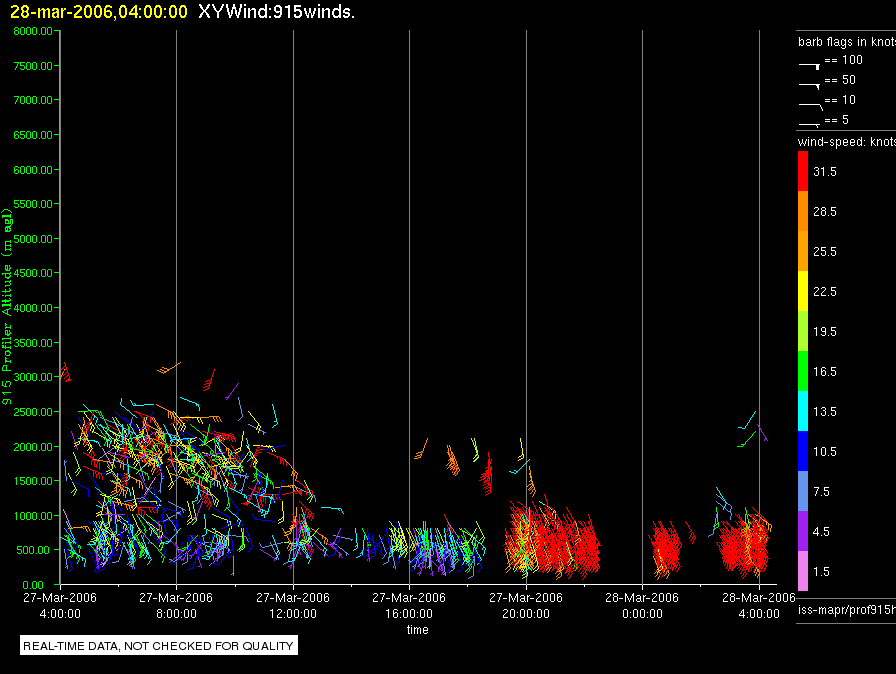Click the 8000.00 altitude axis label
896x674 pixels.
(x=33, y=31)
